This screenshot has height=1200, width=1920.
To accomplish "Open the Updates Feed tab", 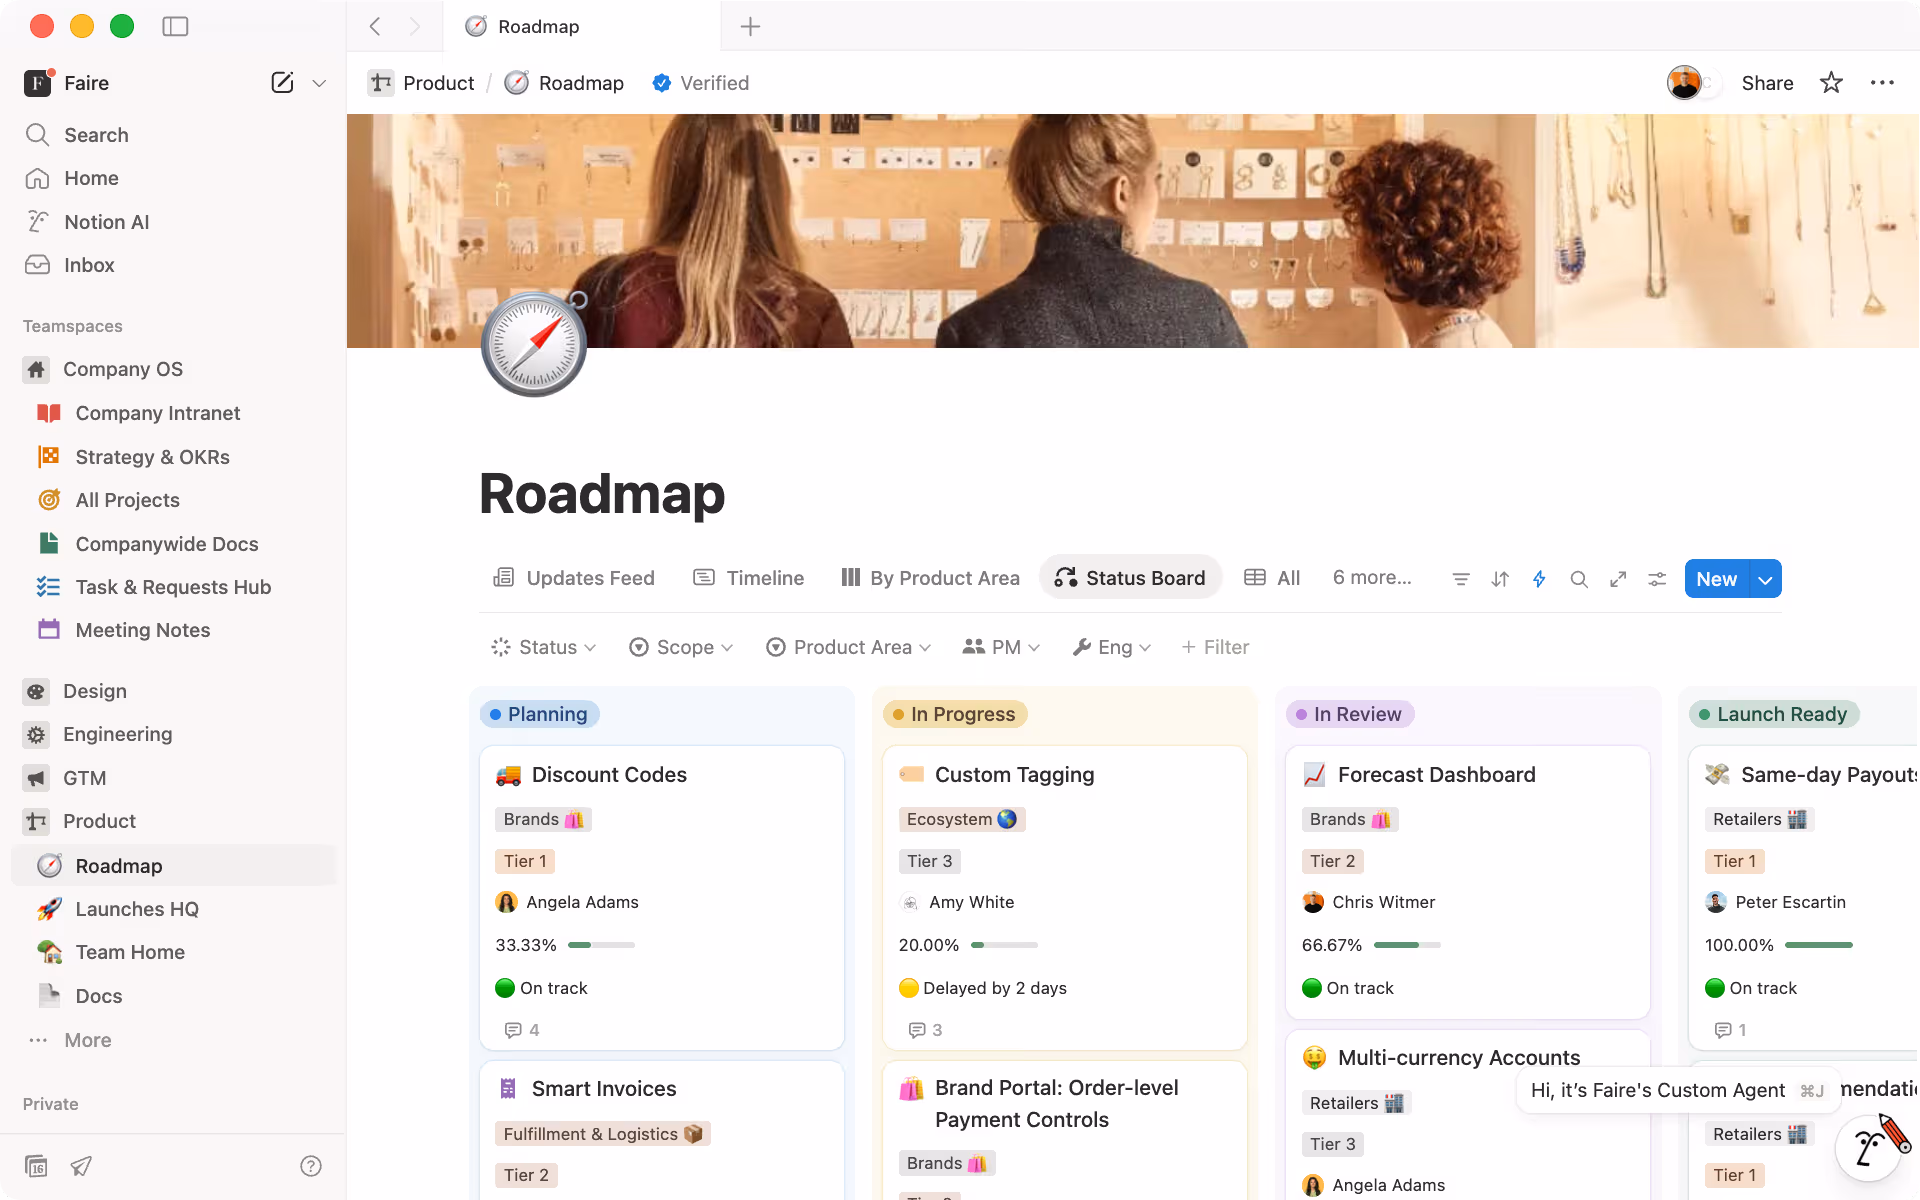I will click(x=574, y=578).
